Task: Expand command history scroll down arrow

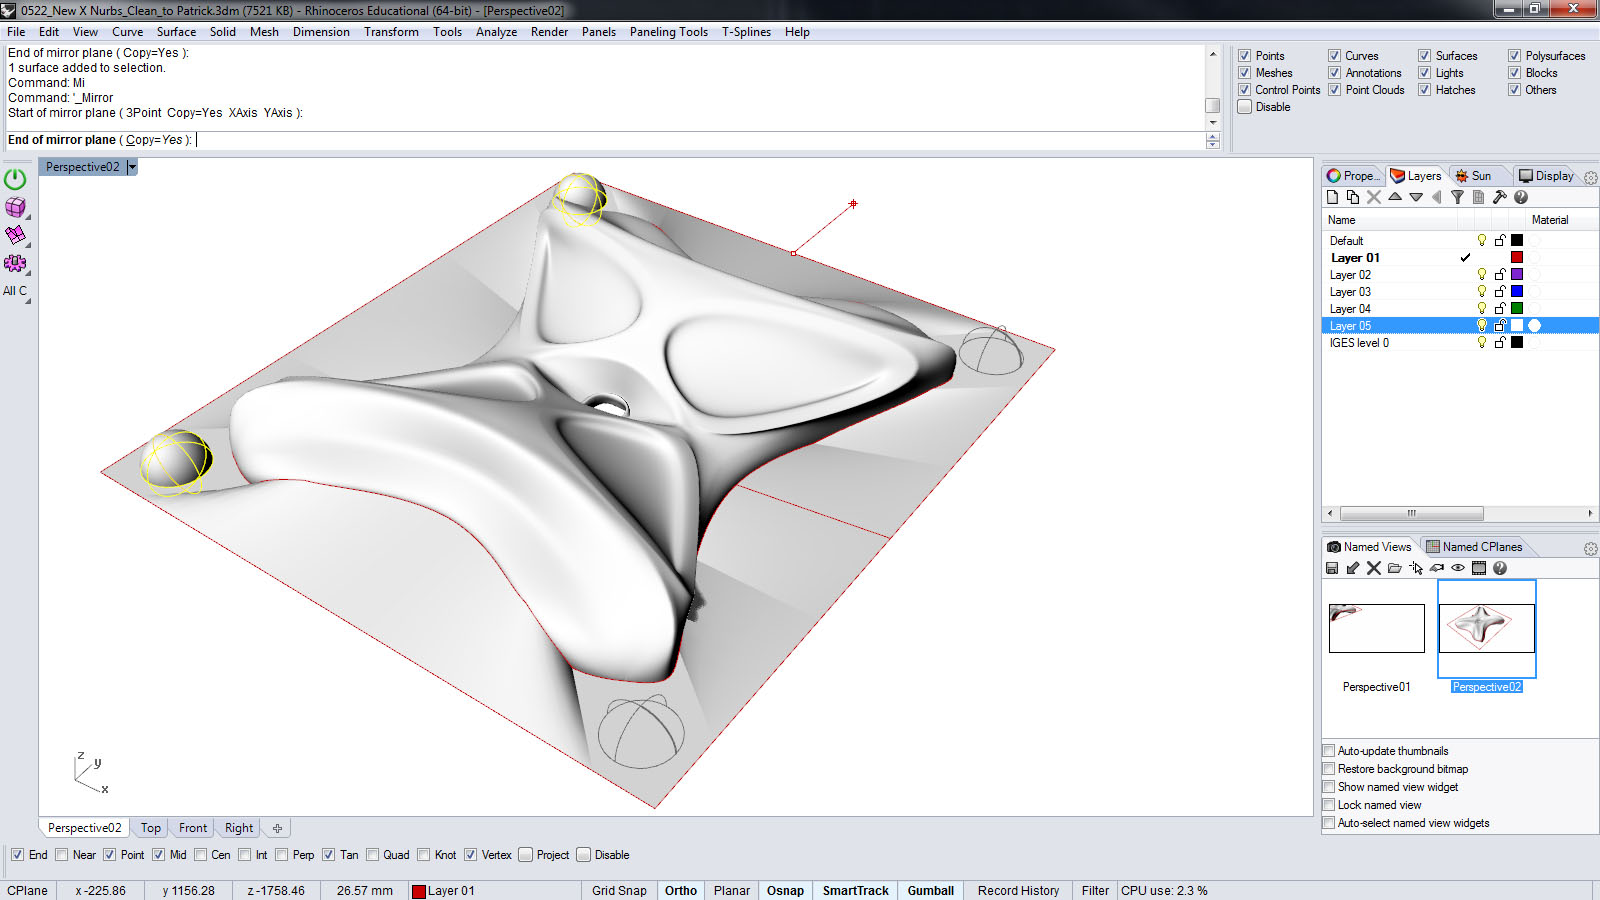Action: pyautogui.click(x=1213, y=123)
